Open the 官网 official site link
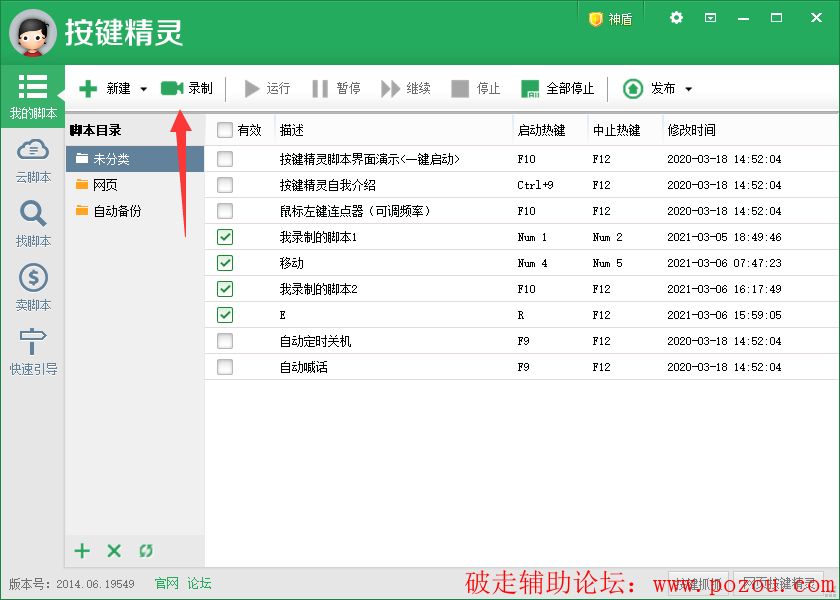The image size is (840, 600). click(166, 583)
